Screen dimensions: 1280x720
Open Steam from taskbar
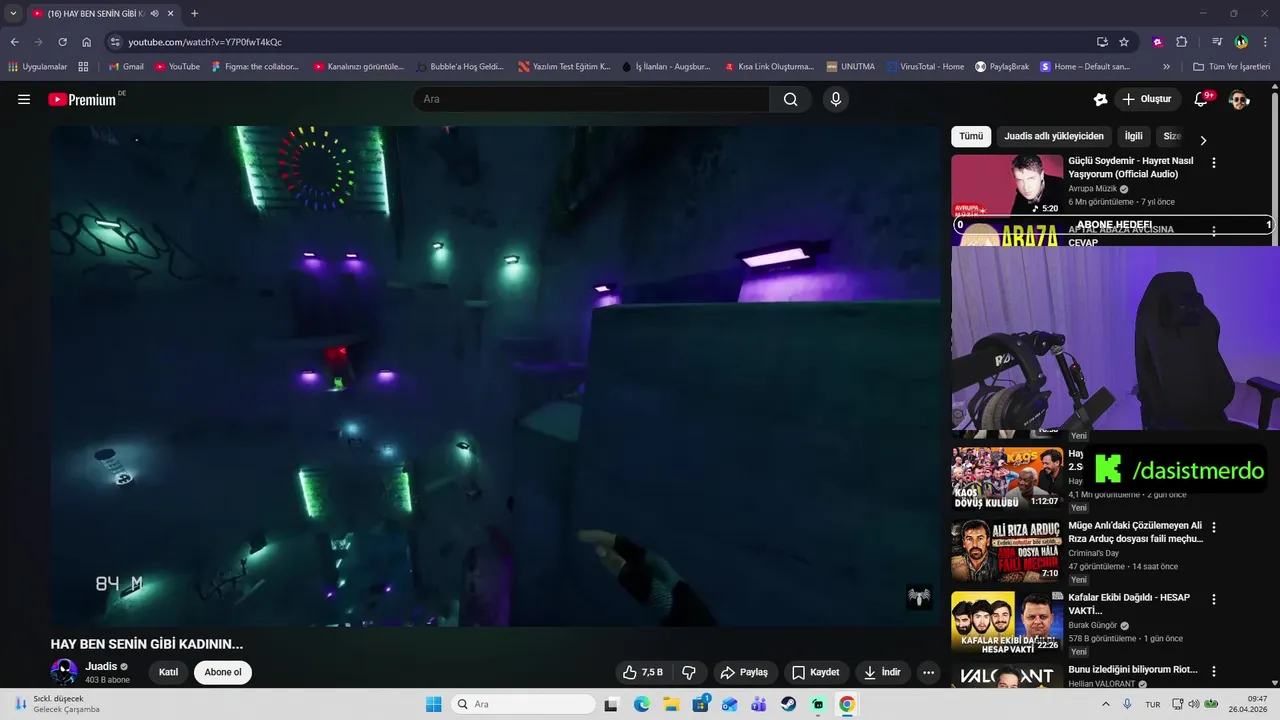pos(788,704)
